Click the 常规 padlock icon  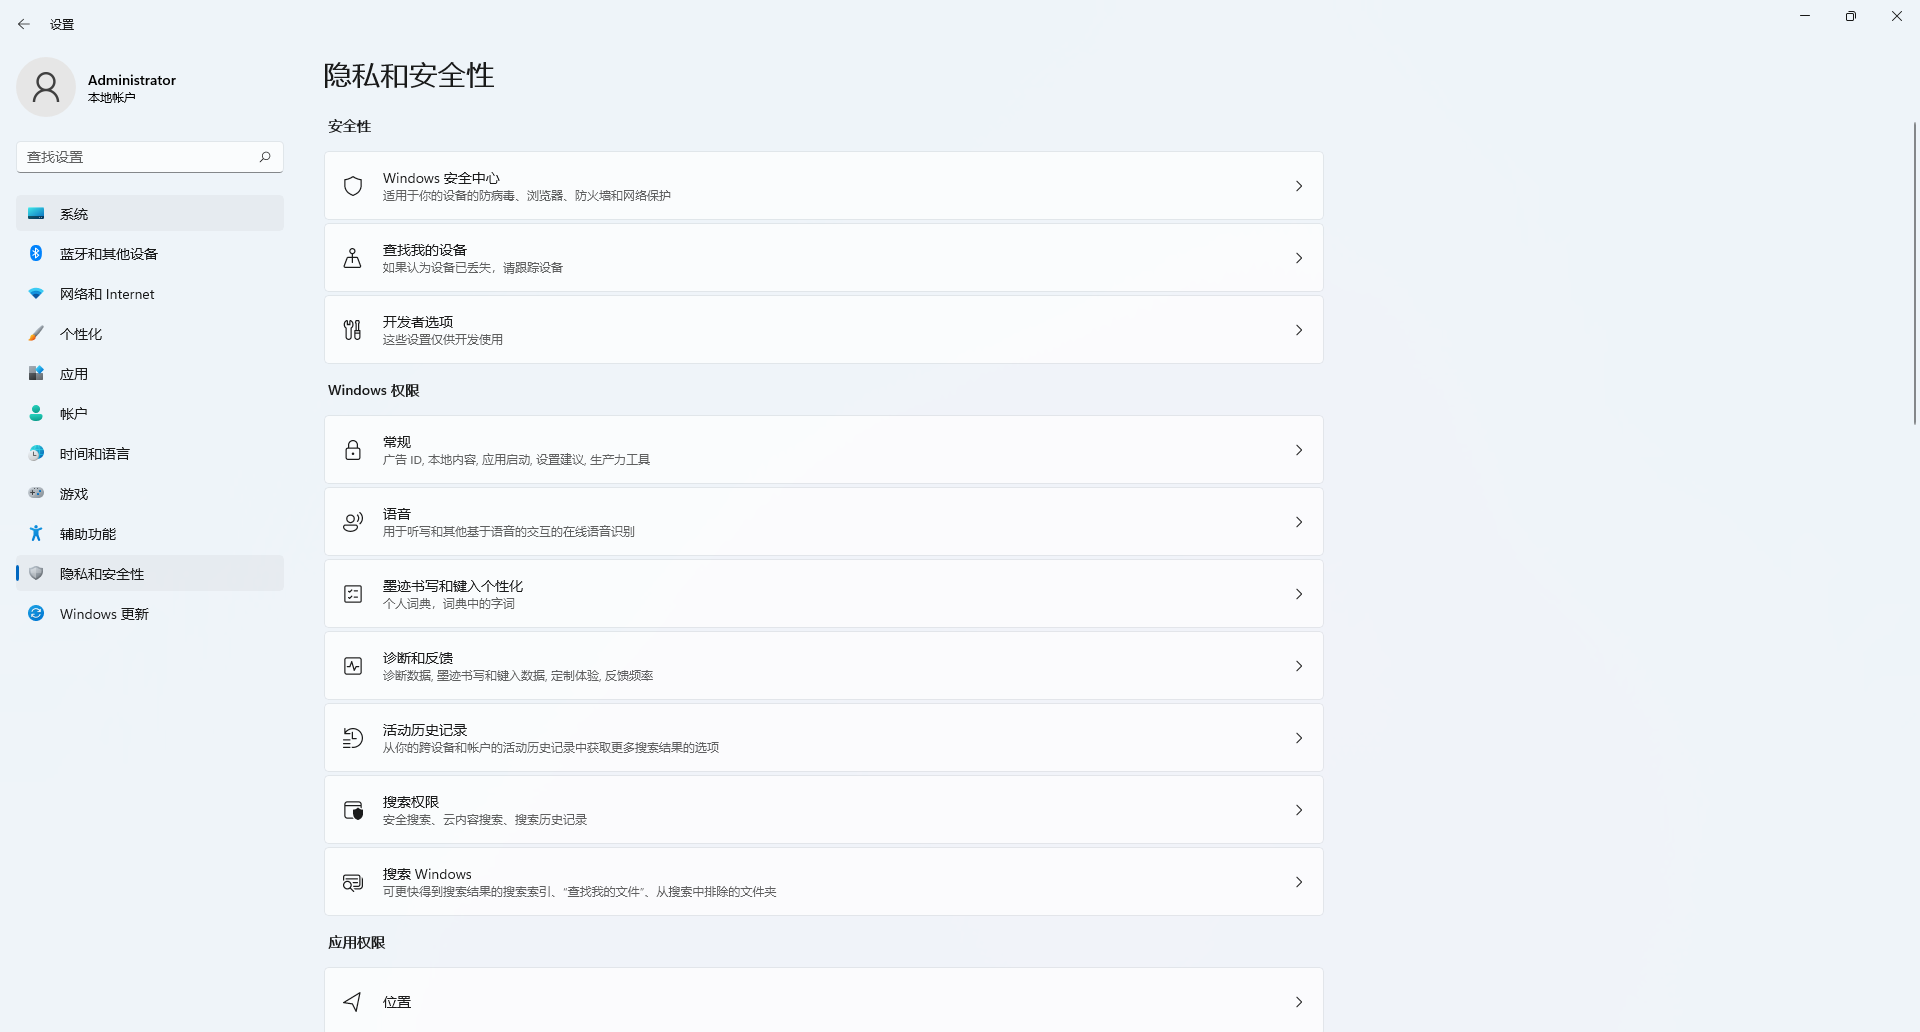coord(353,450)
